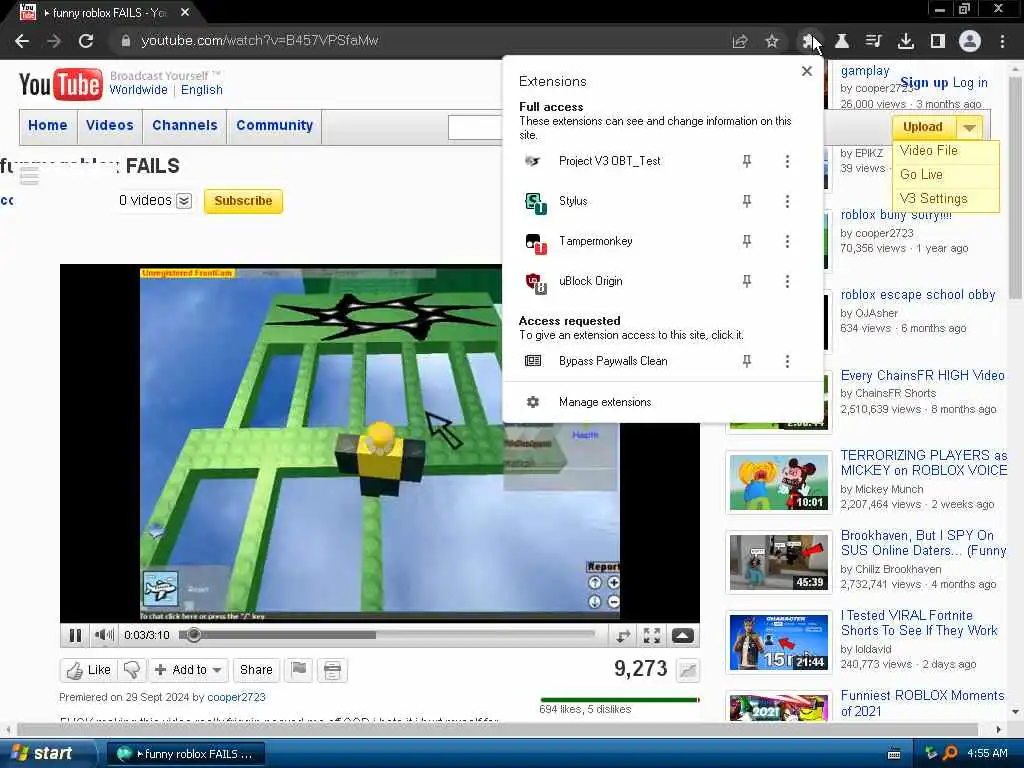Click the Sign up link
Screen dimensions: 1024x768
point(924,83)
